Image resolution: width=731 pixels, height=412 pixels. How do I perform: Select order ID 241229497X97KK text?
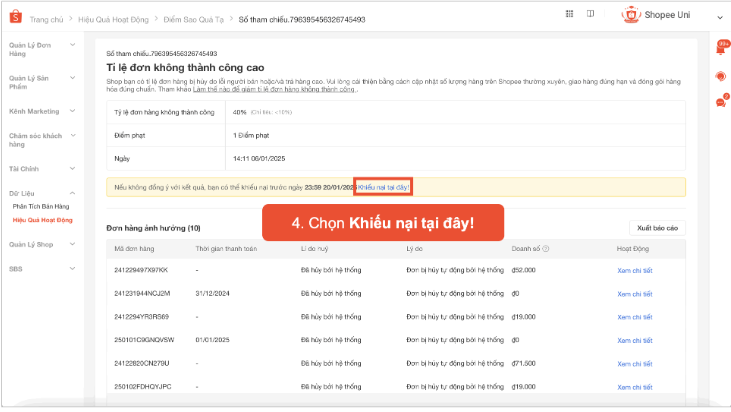coord(141,270)
